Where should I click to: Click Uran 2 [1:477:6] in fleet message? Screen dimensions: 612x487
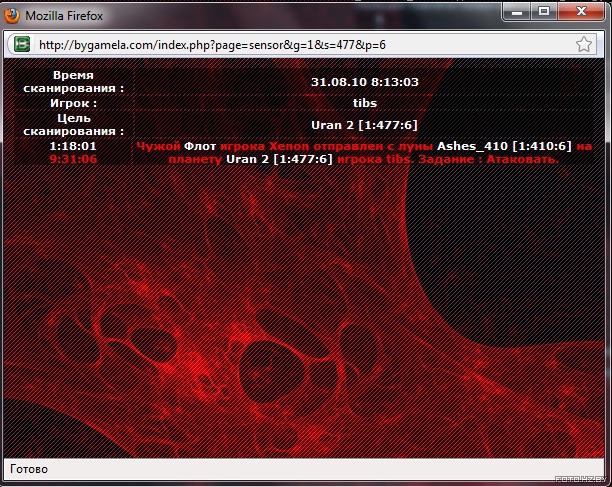click(279, 159)
